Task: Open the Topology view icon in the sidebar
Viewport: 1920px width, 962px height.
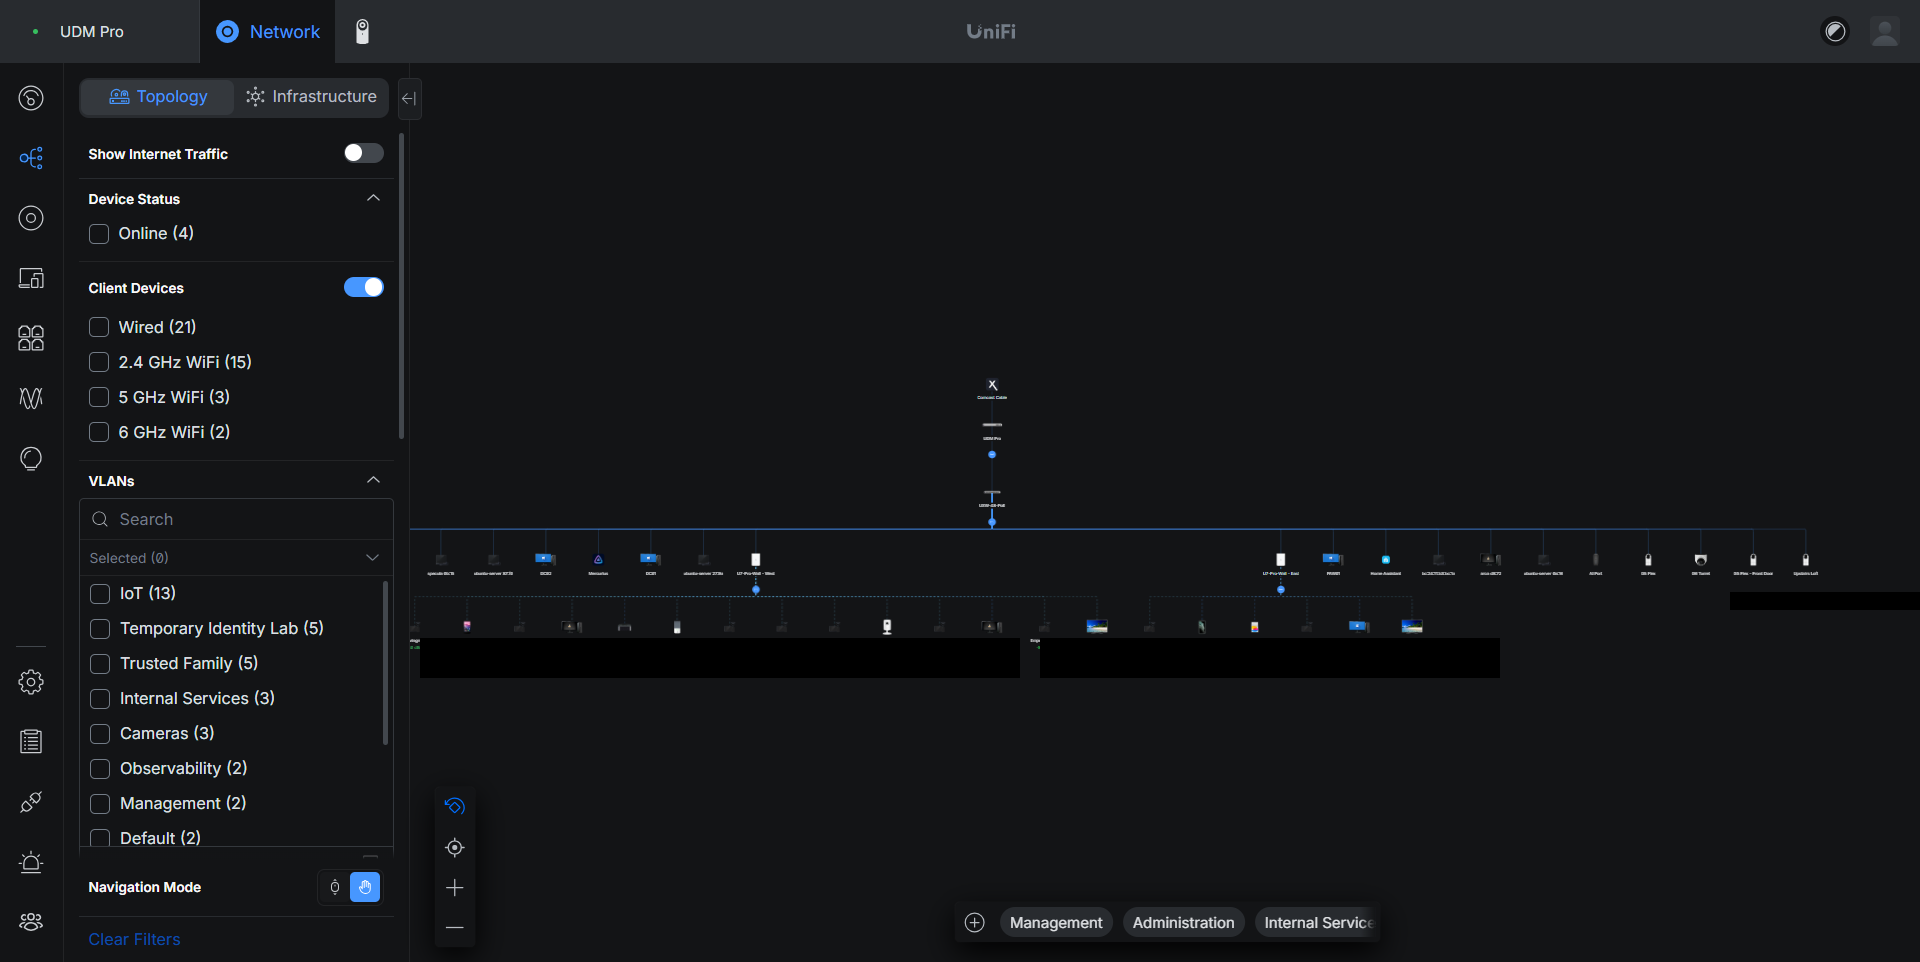Action: coord(31,158)
